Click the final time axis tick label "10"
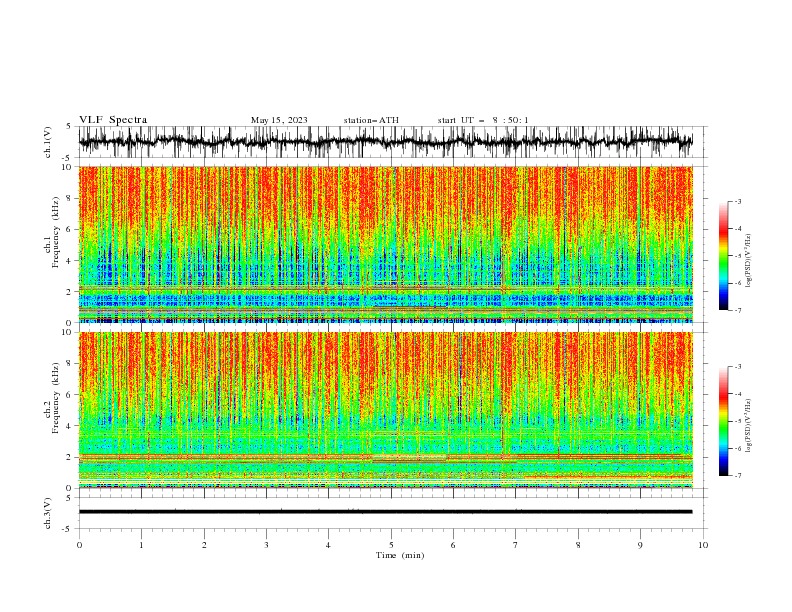Screen dimensions: 792x612 pos(703,545)
